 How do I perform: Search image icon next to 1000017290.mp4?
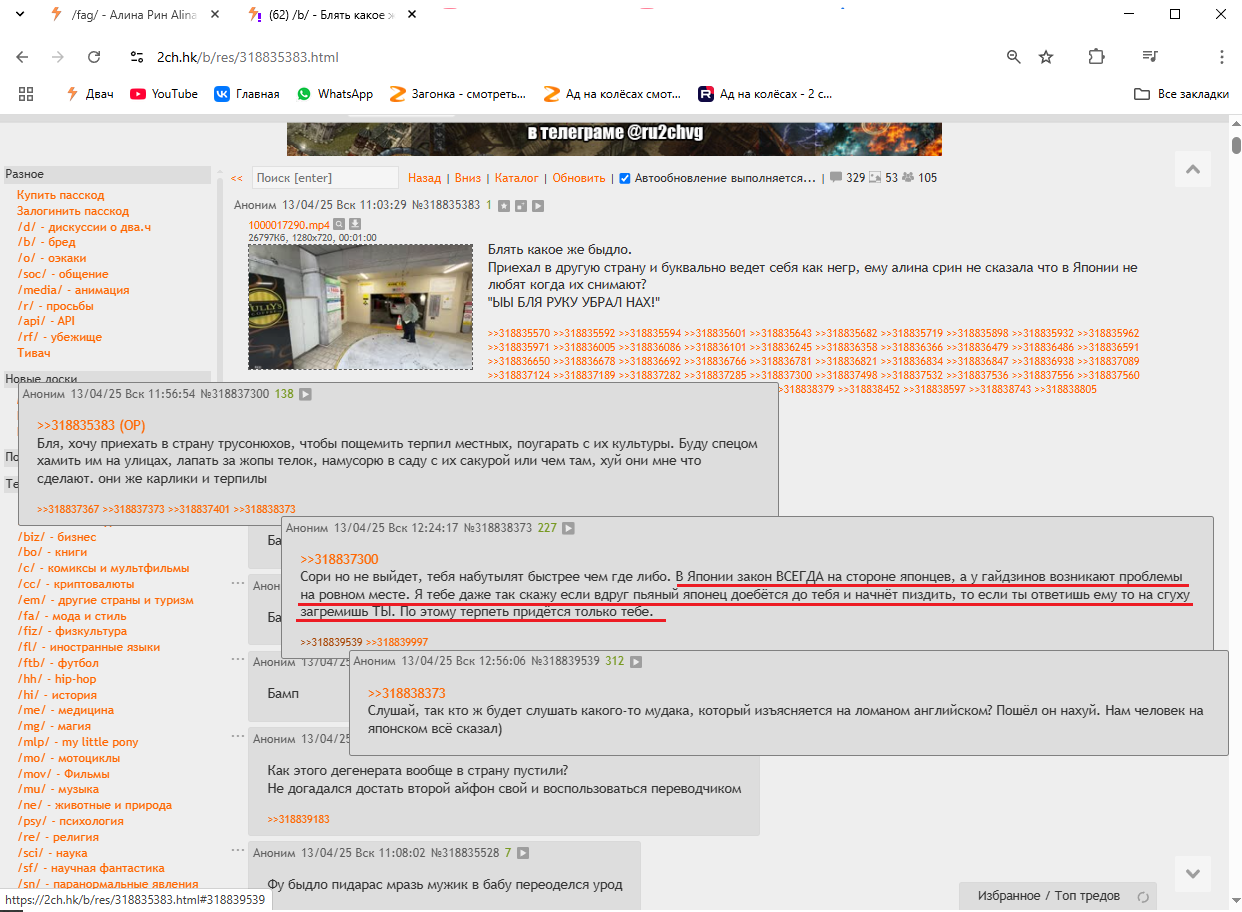tap(339, 225)
